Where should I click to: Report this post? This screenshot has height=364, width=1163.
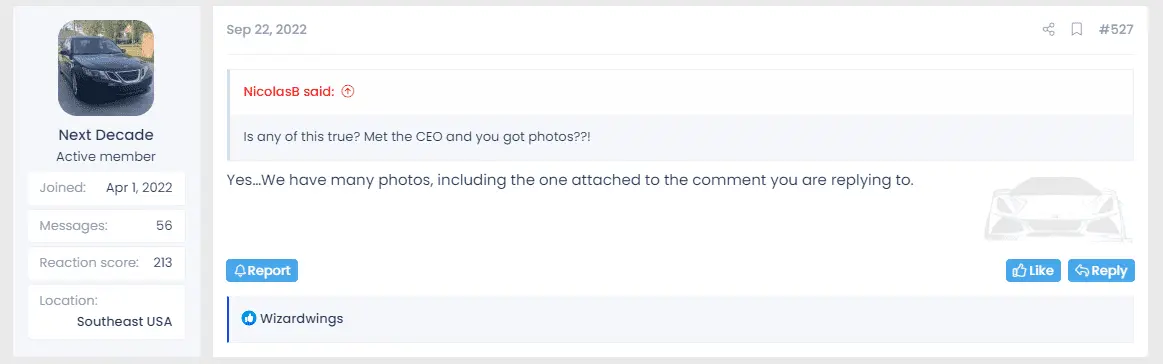[x=262, y=271]
